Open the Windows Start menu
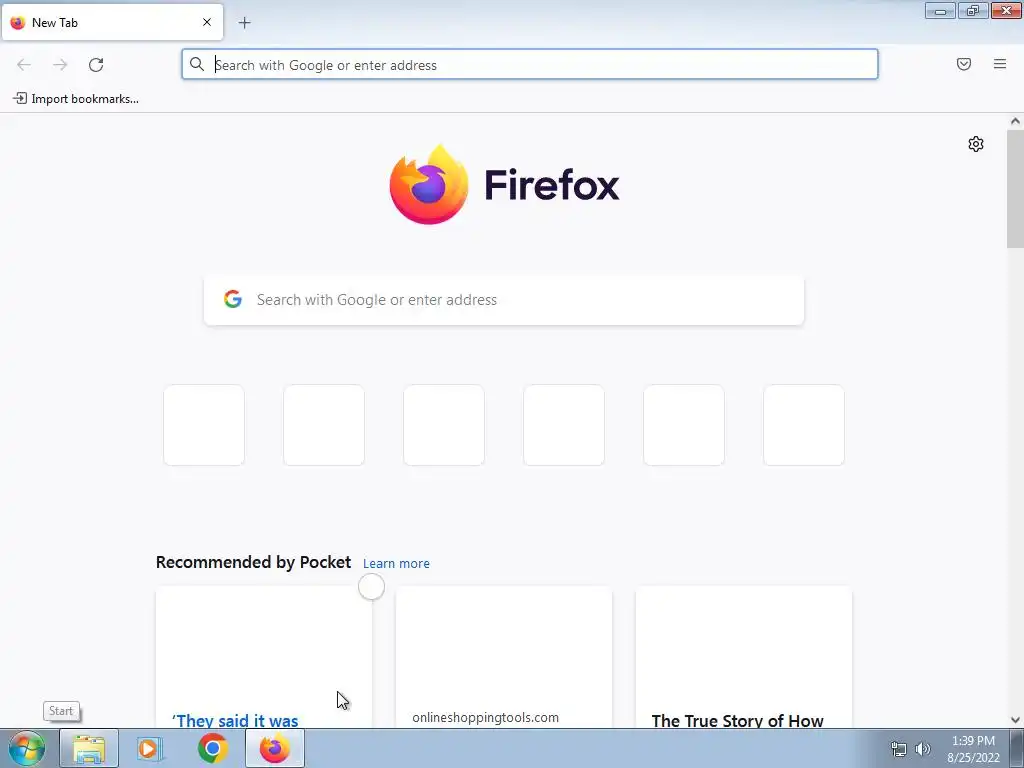1024x768 pixels. click(x=26, y=748)
